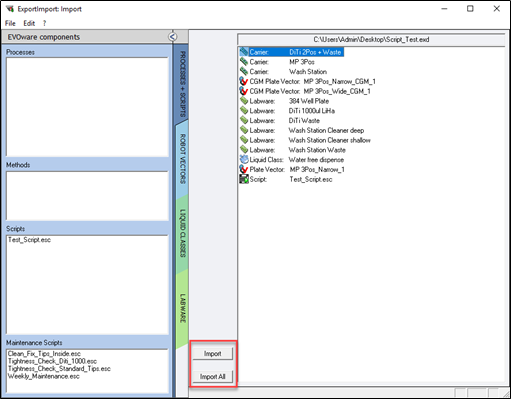Click the Carrier icon beside MP 3Pos
This screenshot has height=399, width=511.
[244, 62]
